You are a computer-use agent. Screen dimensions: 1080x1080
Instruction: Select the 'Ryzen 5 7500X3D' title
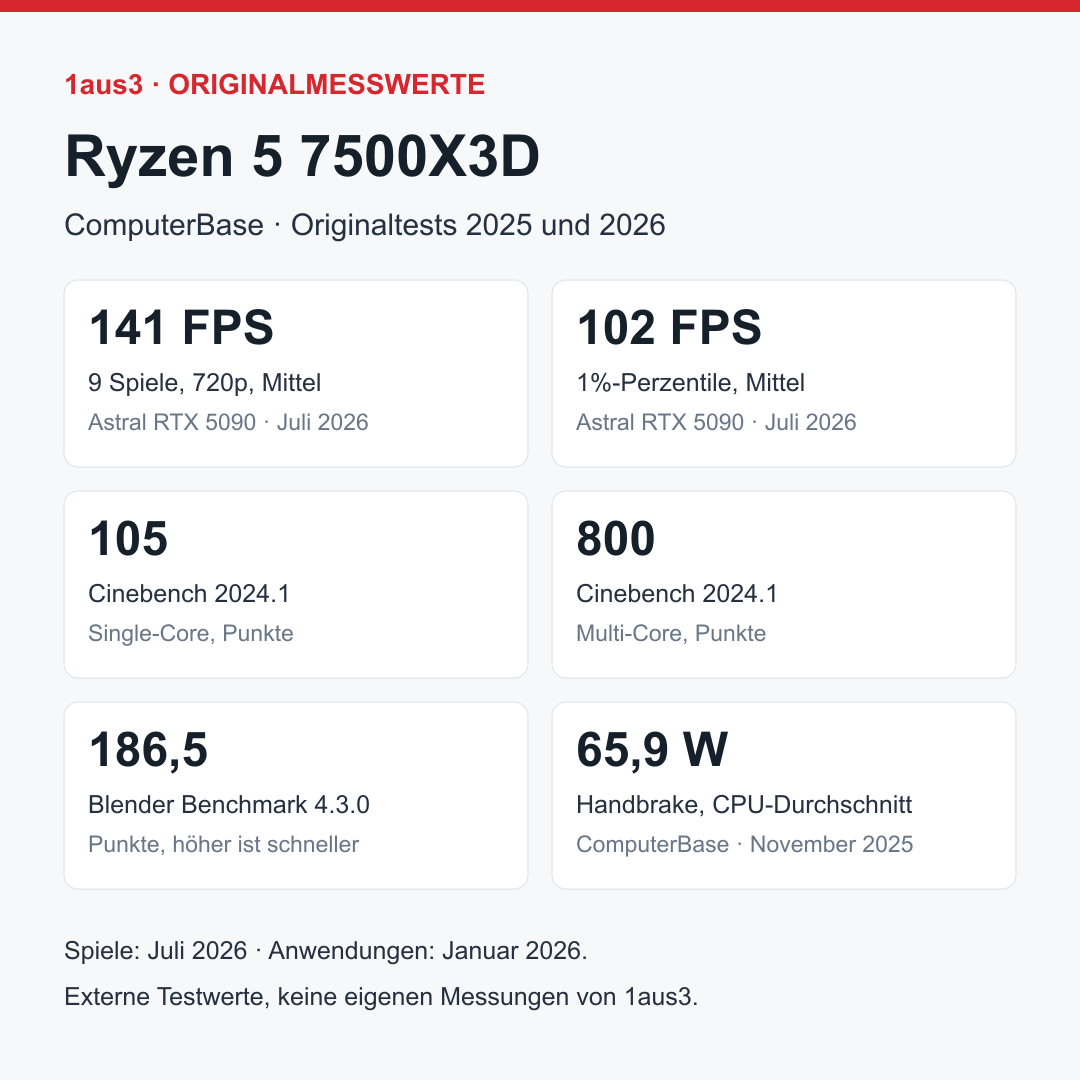302,156
